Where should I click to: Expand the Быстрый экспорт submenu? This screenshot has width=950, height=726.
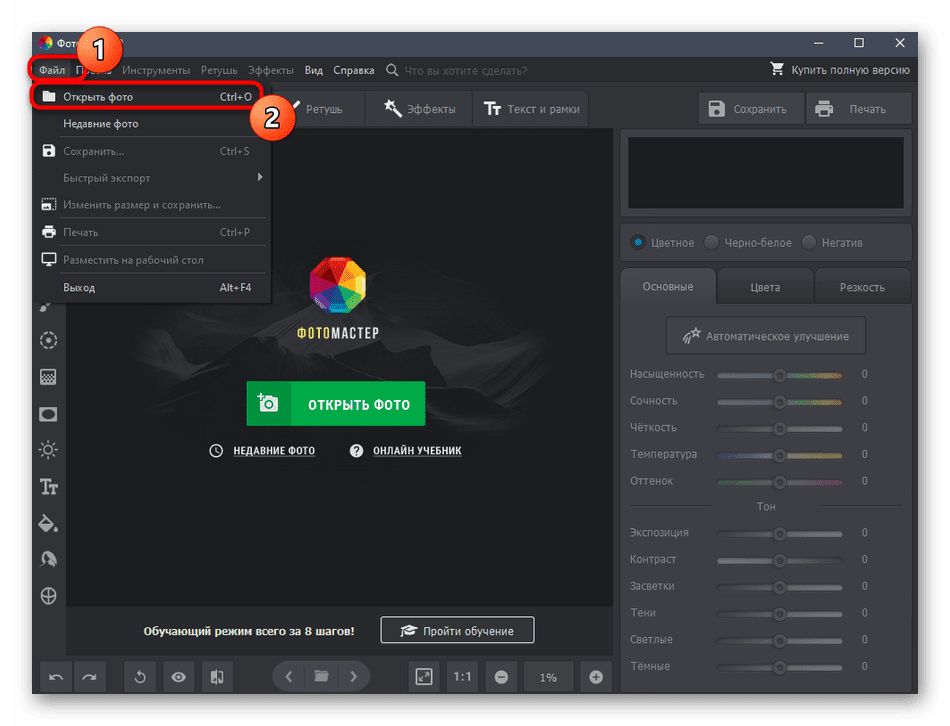click(x=151, y=178)
